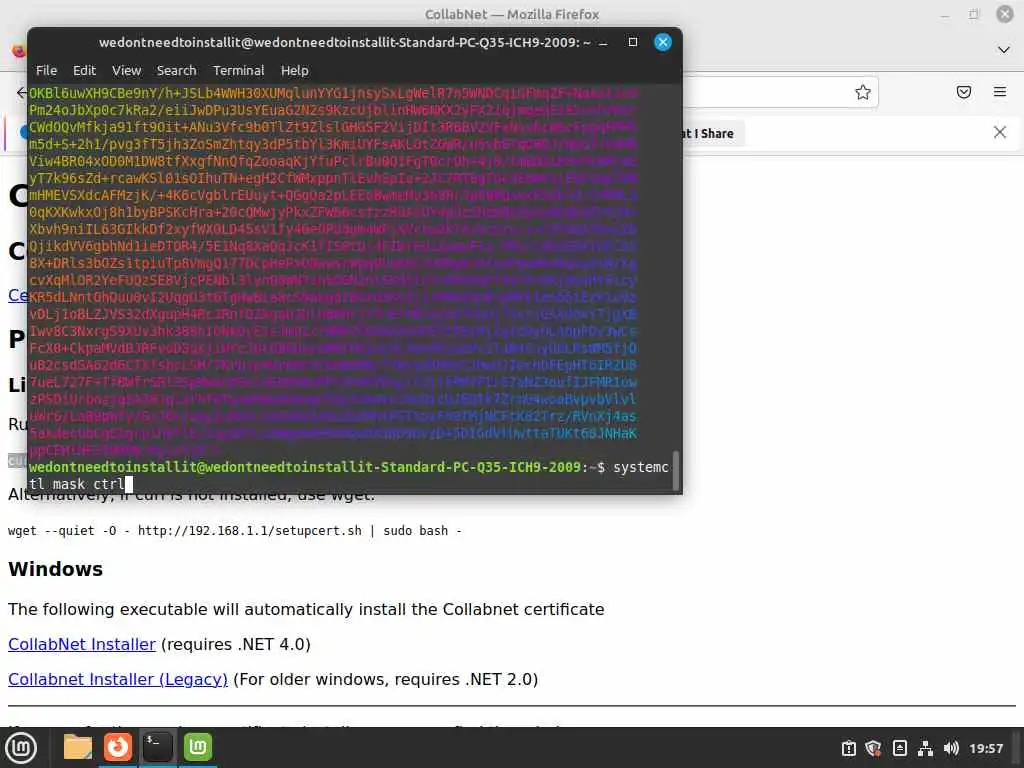The image size is (1024, 768).
Task: Open the File menu in terminal
Action: (46, 71)
